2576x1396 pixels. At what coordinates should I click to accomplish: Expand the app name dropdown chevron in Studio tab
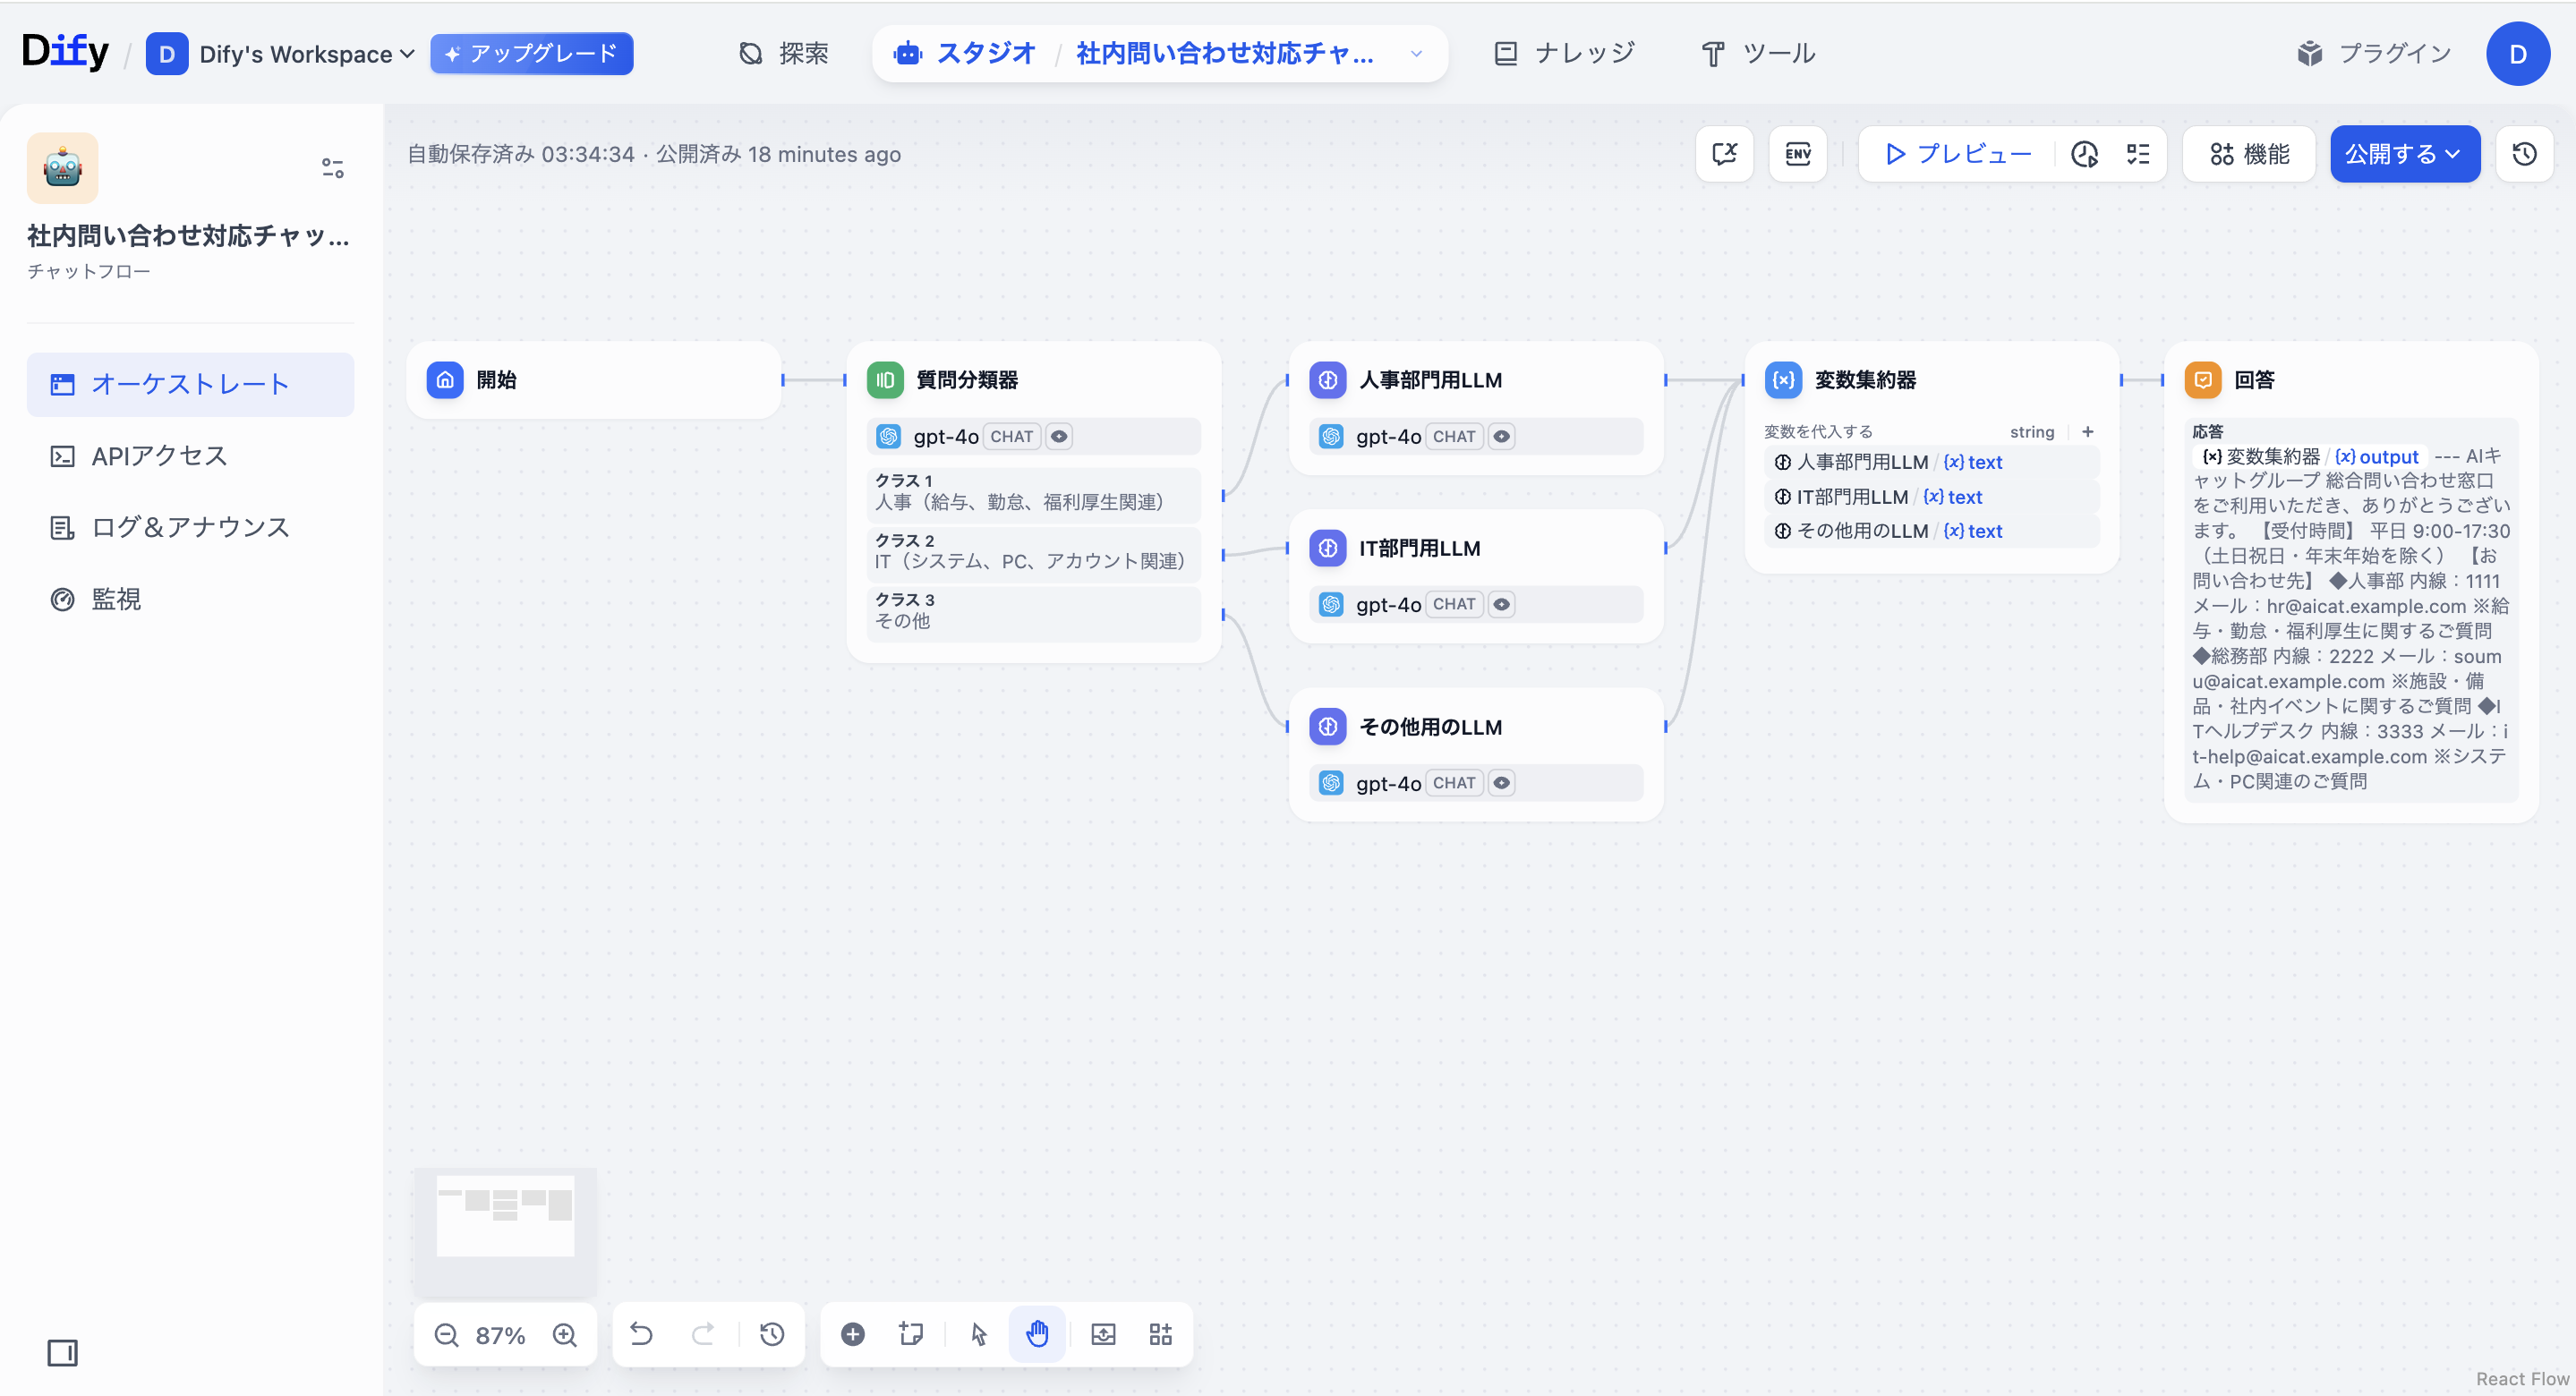coord(1416,54)
